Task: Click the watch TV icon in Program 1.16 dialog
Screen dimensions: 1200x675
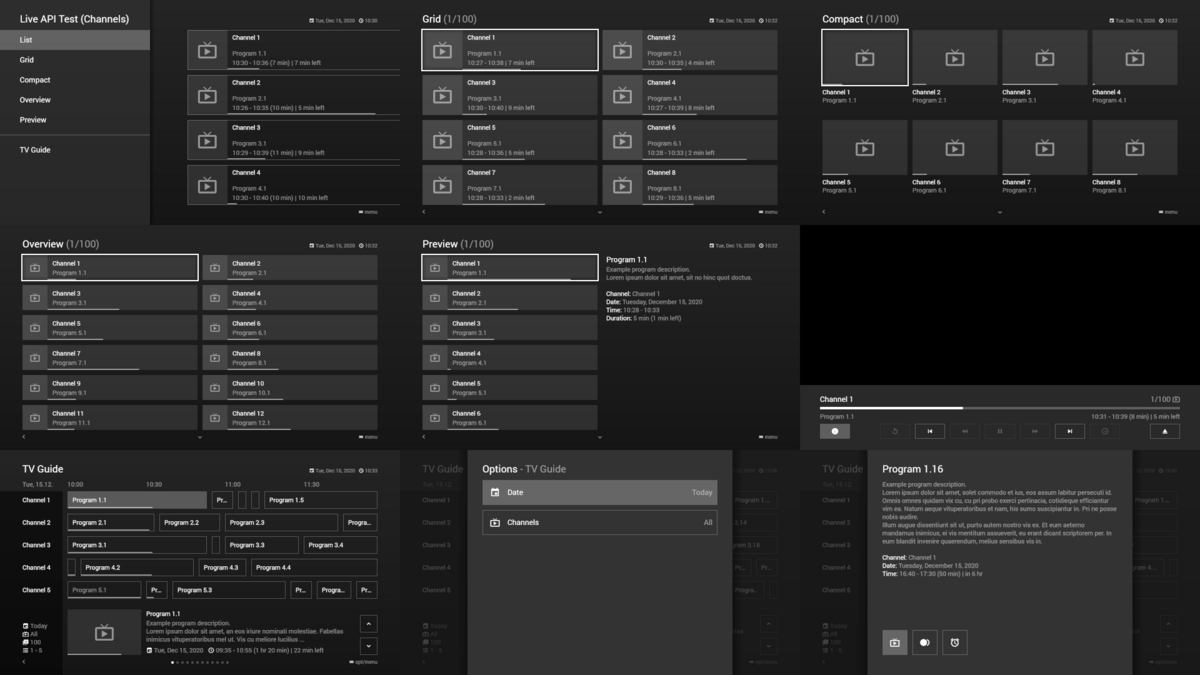Action: pyautogui.click(x=895, y=642)
